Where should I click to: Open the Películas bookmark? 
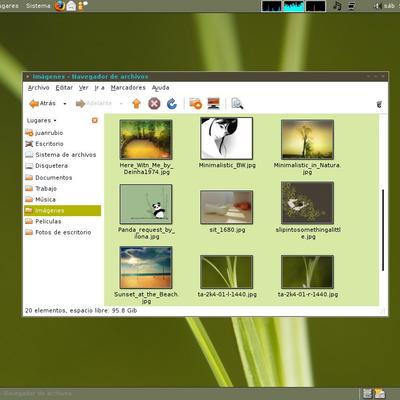[x=62, y=221]
